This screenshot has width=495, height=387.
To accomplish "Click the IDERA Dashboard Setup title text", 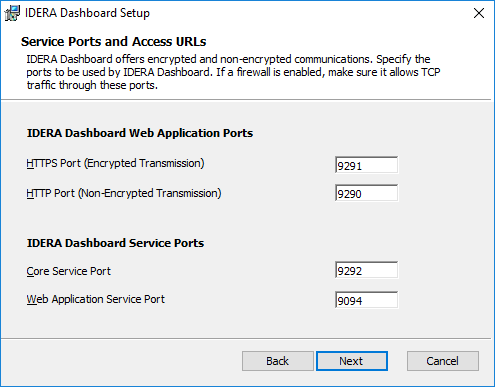I will coord(87,13).
